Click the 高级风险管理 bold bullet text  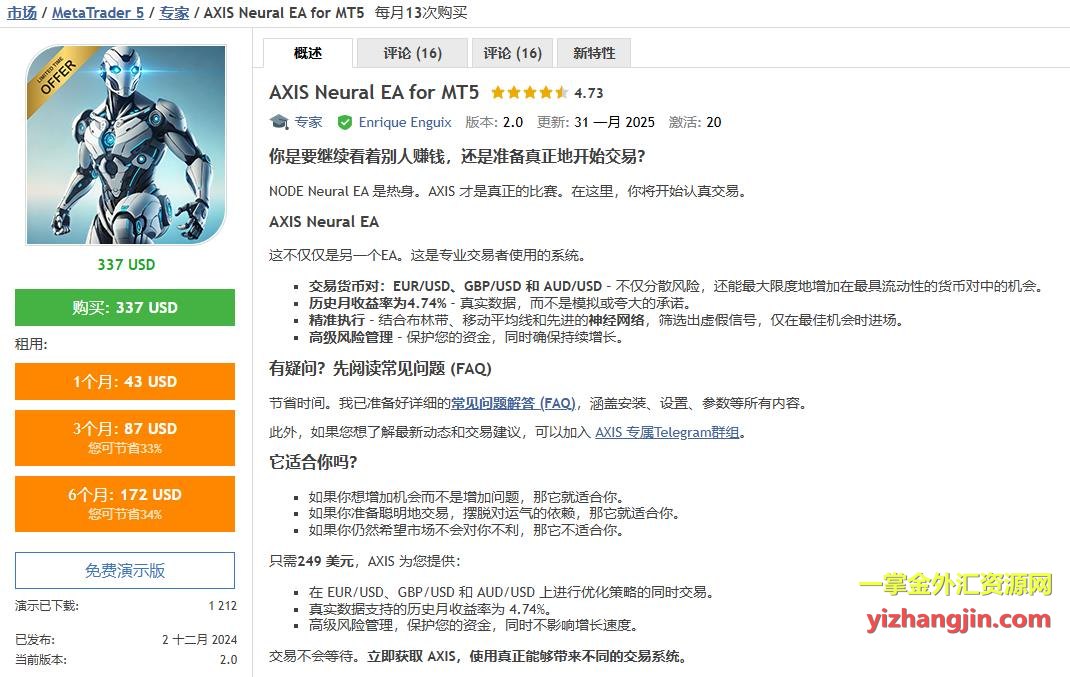351,337
